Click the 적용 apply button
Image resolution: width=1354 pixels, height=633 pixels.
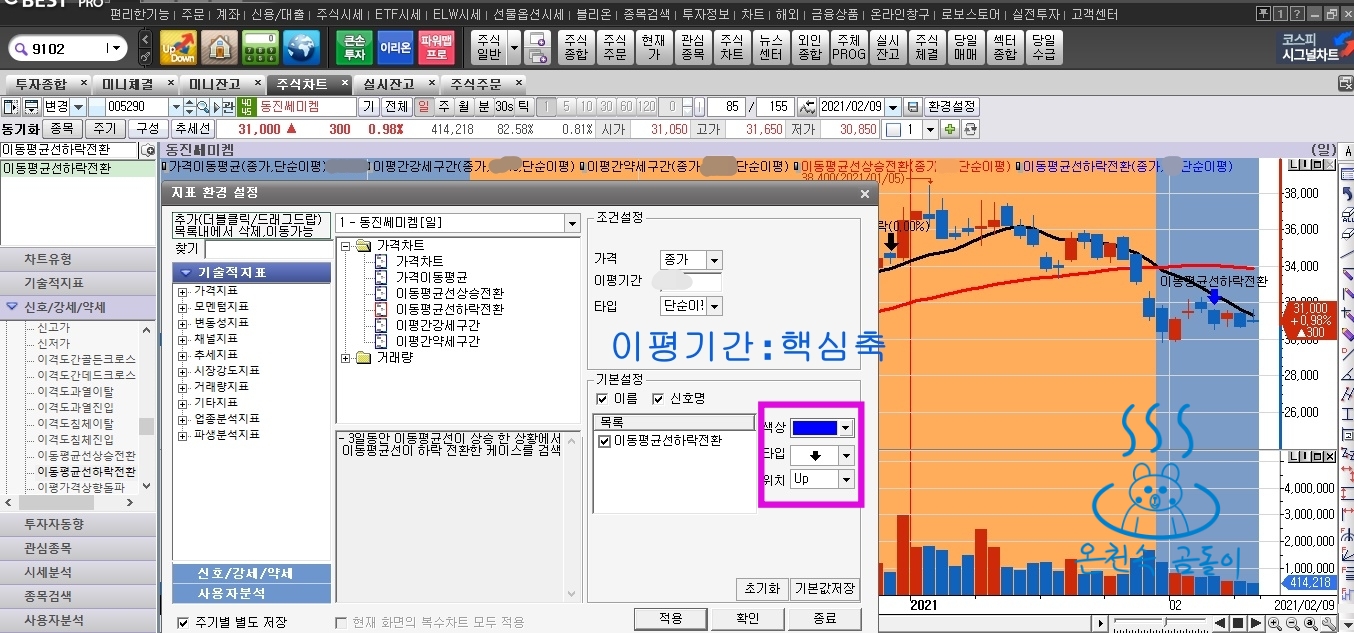click(670, 618)
